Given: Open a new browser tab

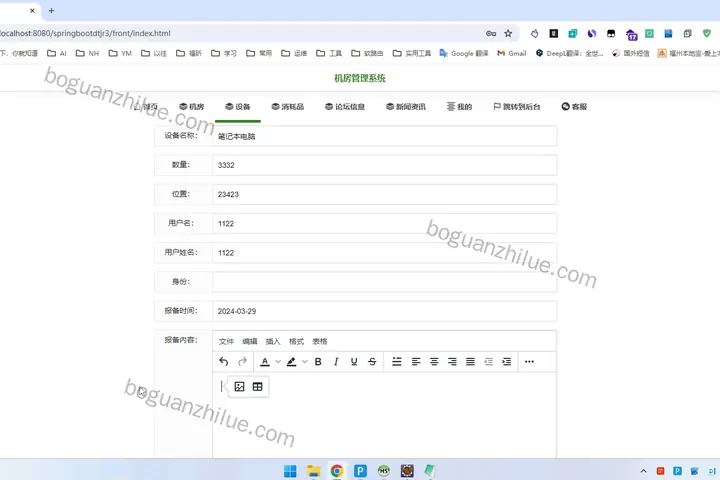Looking at the screenshot, I should tap(51, 11).
